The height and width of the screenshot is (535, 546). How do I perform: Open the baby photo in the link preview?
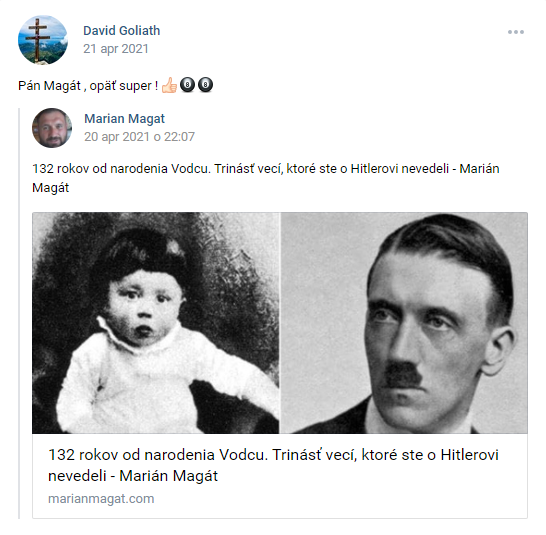pos(156,323)
